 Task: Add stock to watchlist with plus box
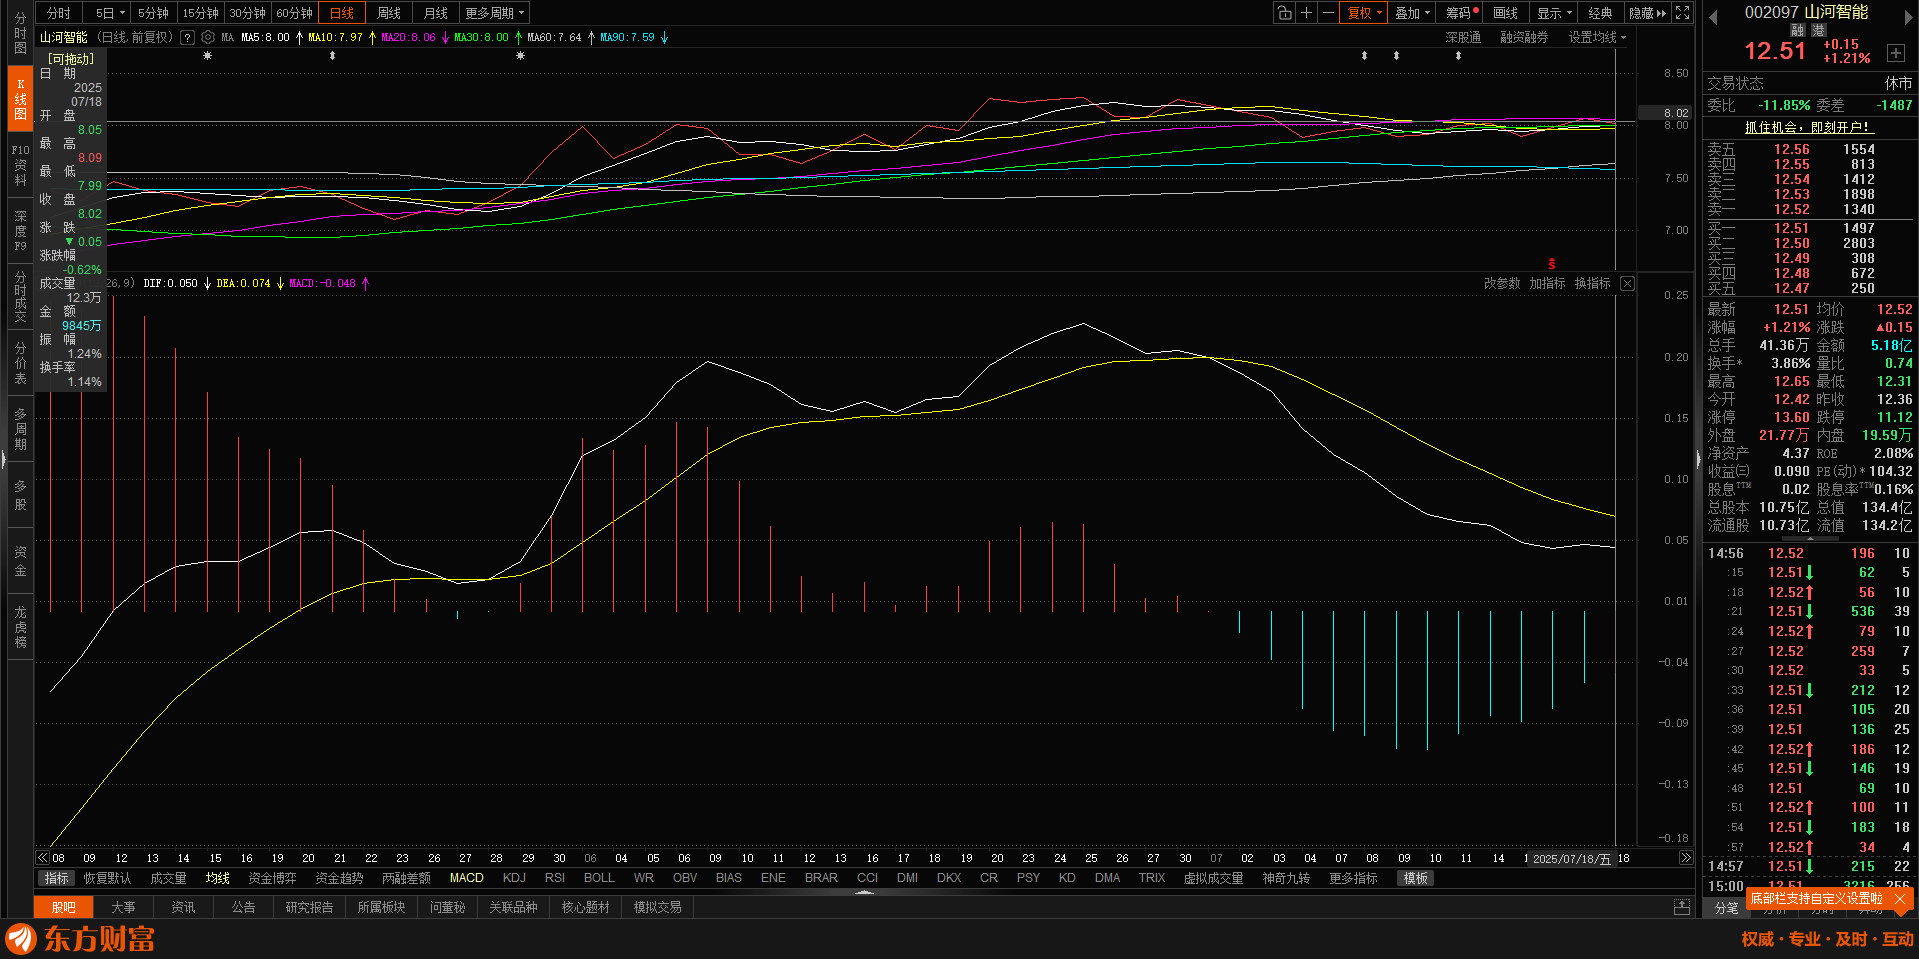pyautogui.click(x=1895, y=53)
